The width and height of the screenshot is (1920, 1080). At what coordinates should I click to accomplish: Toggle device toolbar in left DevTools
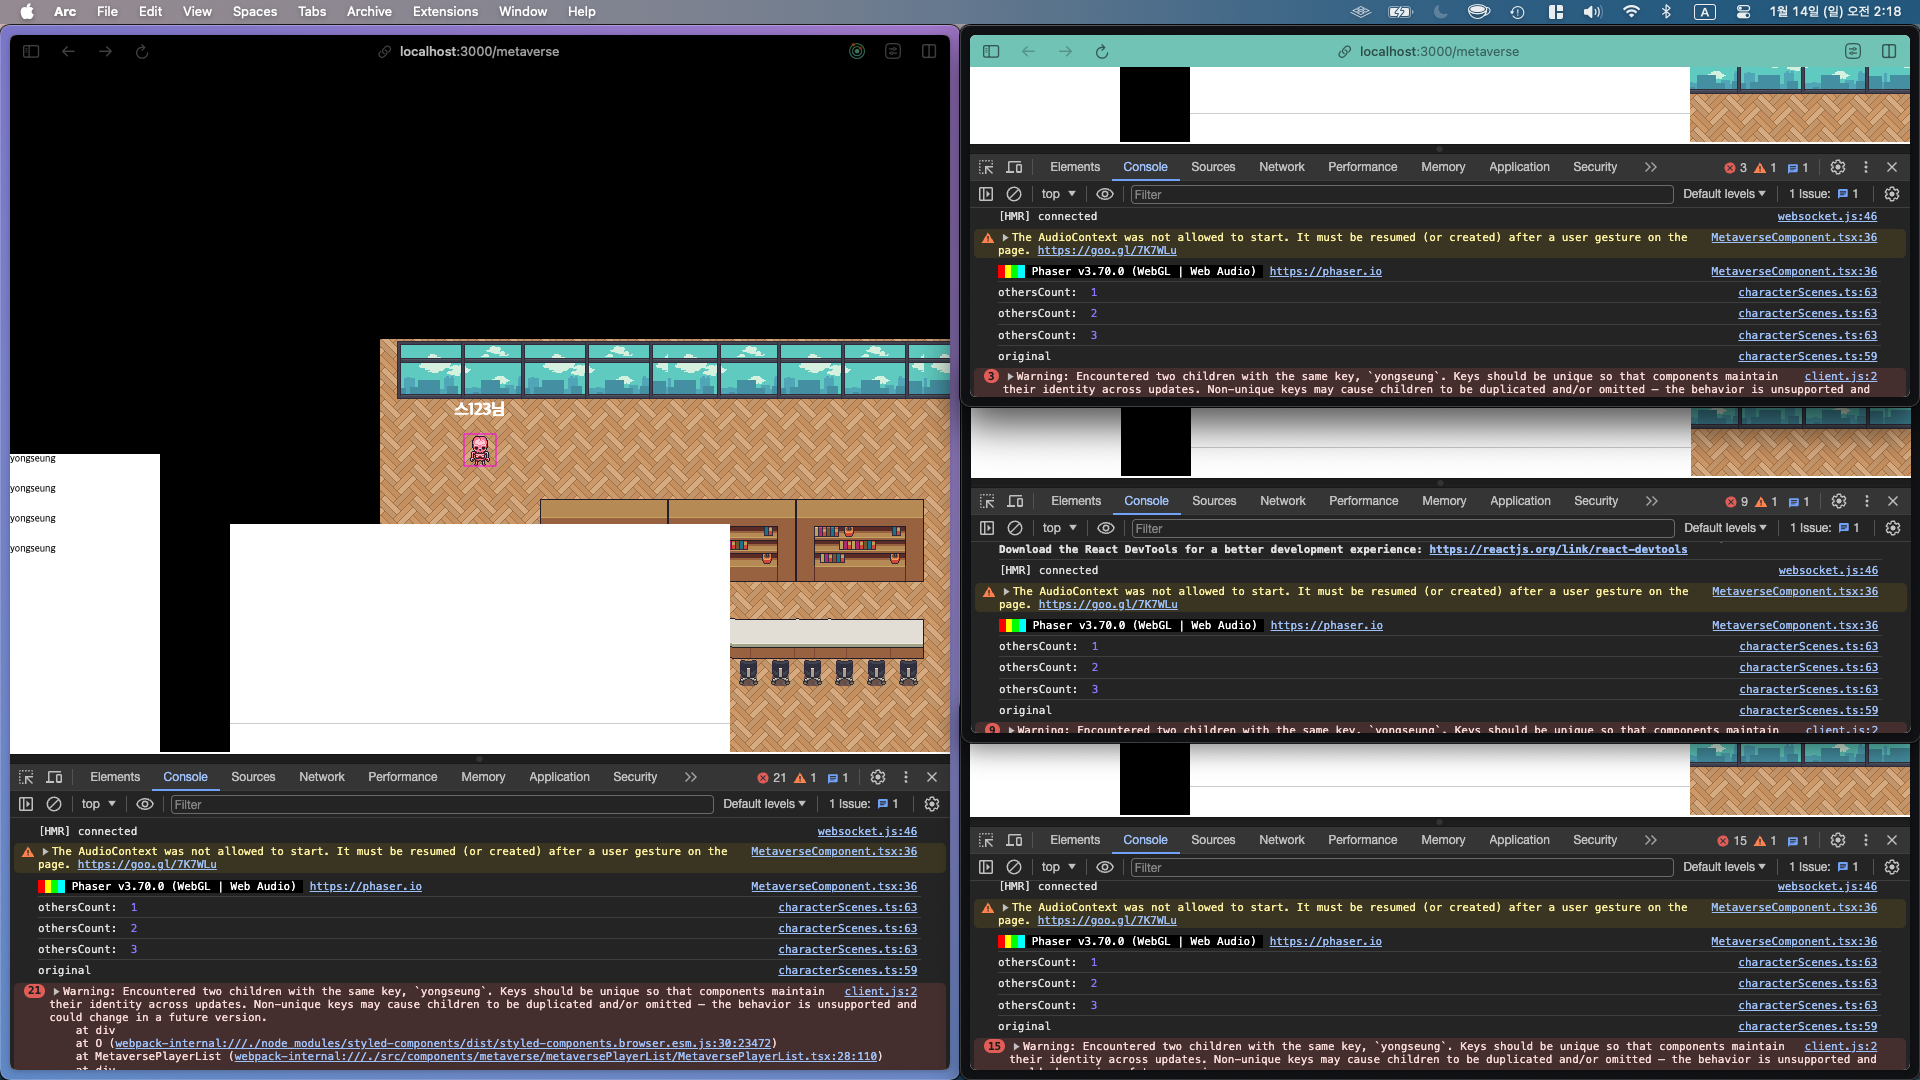[55, 777]
